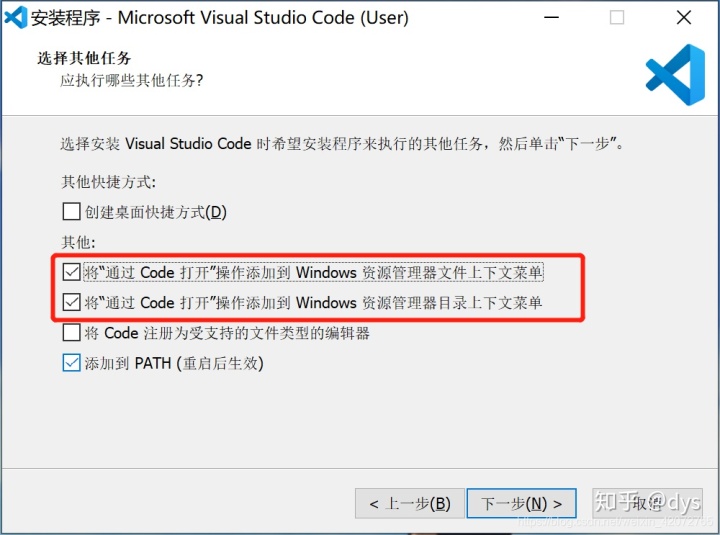Click the VS Code icon in title bar
This screenshot has width=720, height=535.
point(15,17)
